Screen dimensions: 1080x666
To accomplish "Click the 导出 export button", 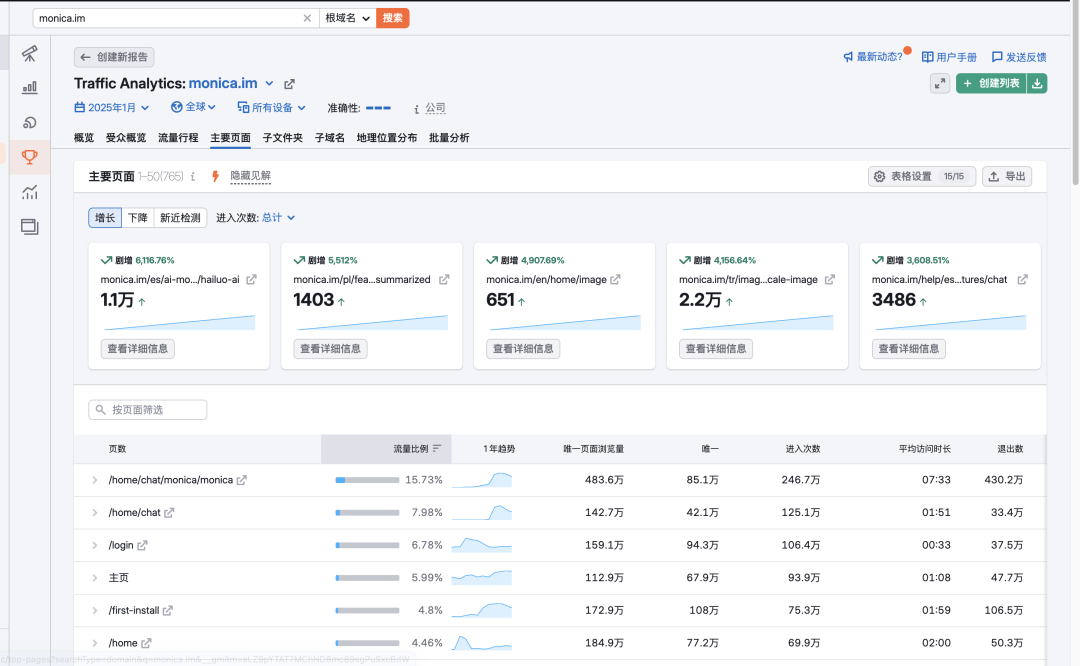I will [1007, 176].
